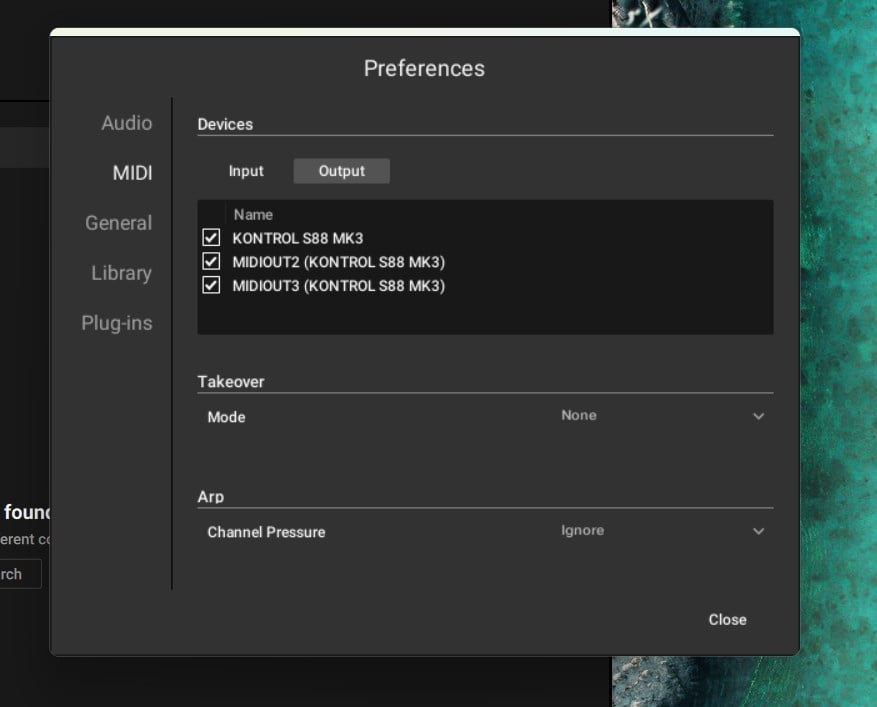
Task: Disable the MIDIOUT3 (KONTROL S88 MK3) checkbox
Action: 211,285
